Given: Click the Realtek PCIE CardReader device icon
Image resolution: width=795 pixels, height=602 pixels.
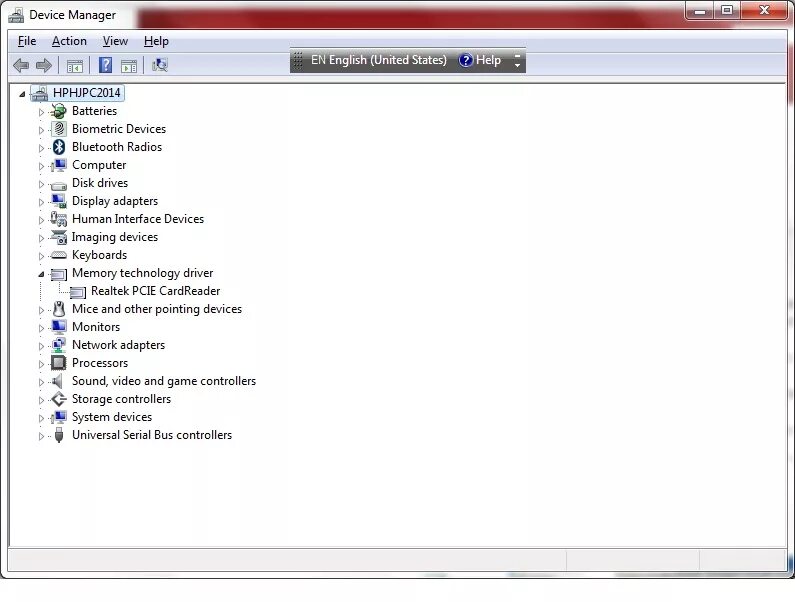Looking at the screenshot, I should tap(78, 292).
